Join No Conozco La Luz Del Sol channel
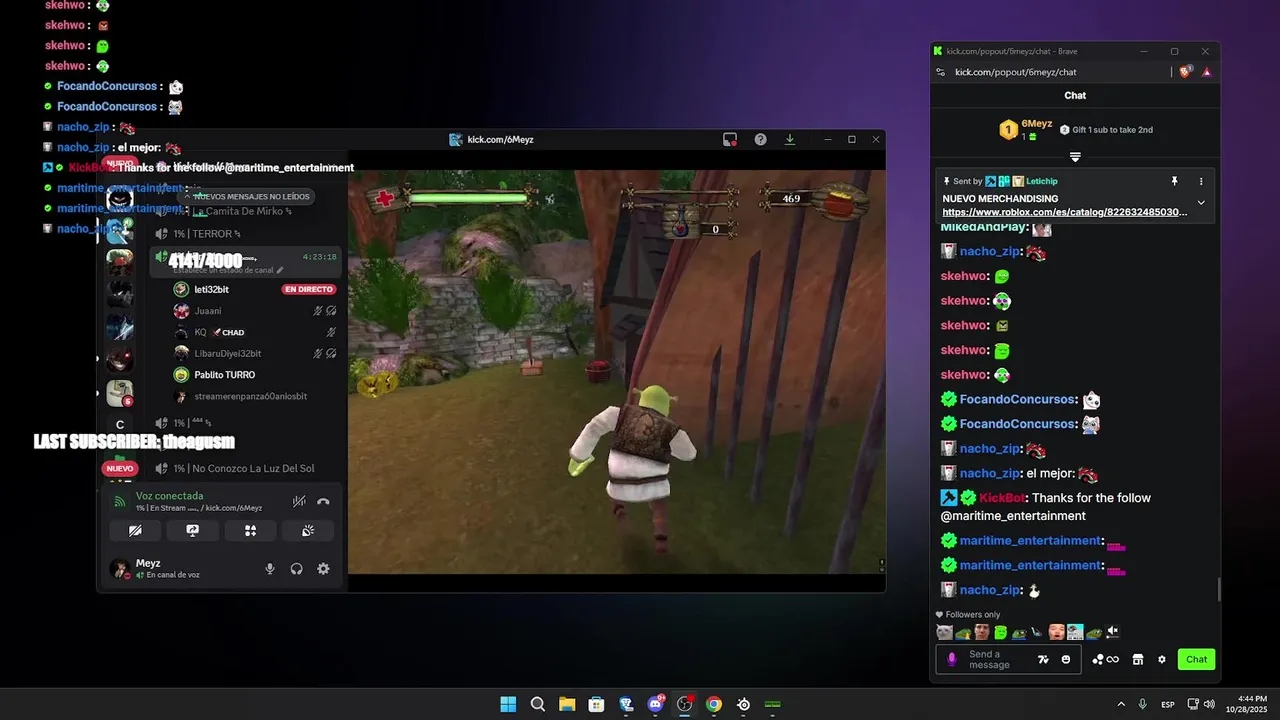The image size is (1280, 720). (x=244, y=468)
